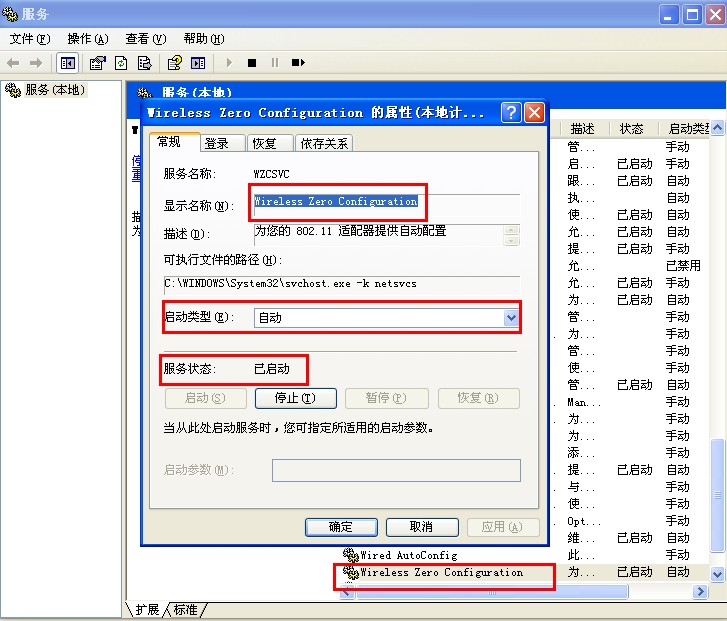Open the 文件 menu

tap(30, 39)
